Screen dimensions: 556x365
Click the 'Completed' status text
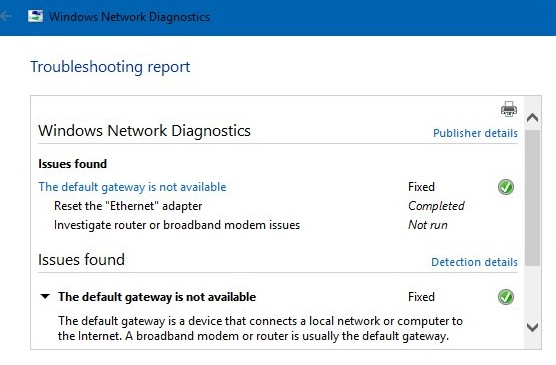coord(436,206)
